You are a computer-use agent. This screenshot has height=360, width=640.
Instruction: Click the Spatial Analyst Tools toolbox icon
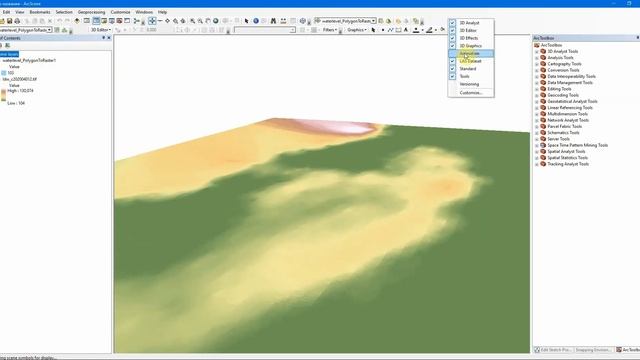click(543, 151)
